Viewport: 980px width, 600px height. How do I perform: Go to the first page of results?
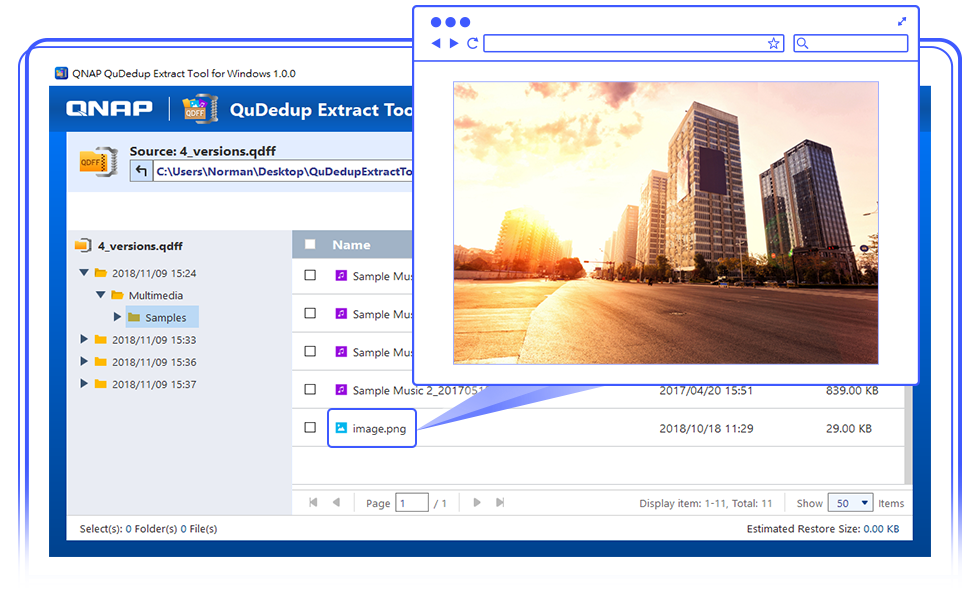pos(314,503)
